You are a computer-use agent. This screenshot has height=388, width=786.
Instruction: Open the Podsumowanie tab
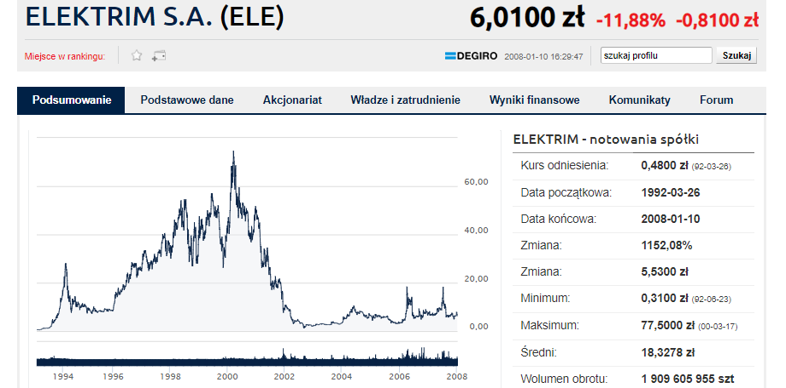click(71, 100)
